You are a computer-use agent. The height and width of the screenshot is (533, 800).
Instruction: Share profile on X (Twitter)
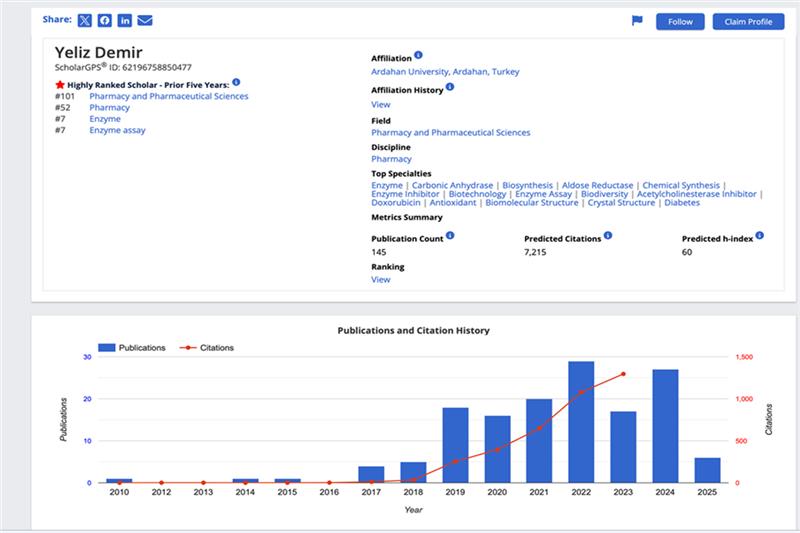point(85,20)
